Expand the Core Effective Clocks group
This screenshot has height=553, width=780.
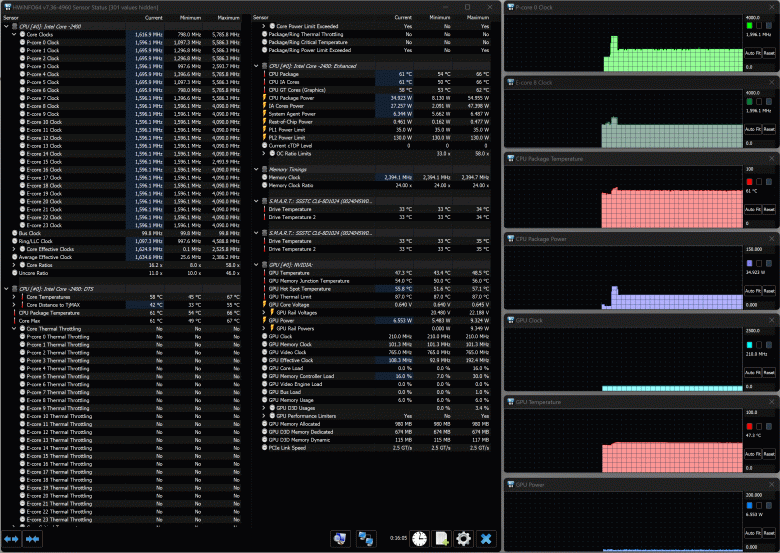(14, 249)
